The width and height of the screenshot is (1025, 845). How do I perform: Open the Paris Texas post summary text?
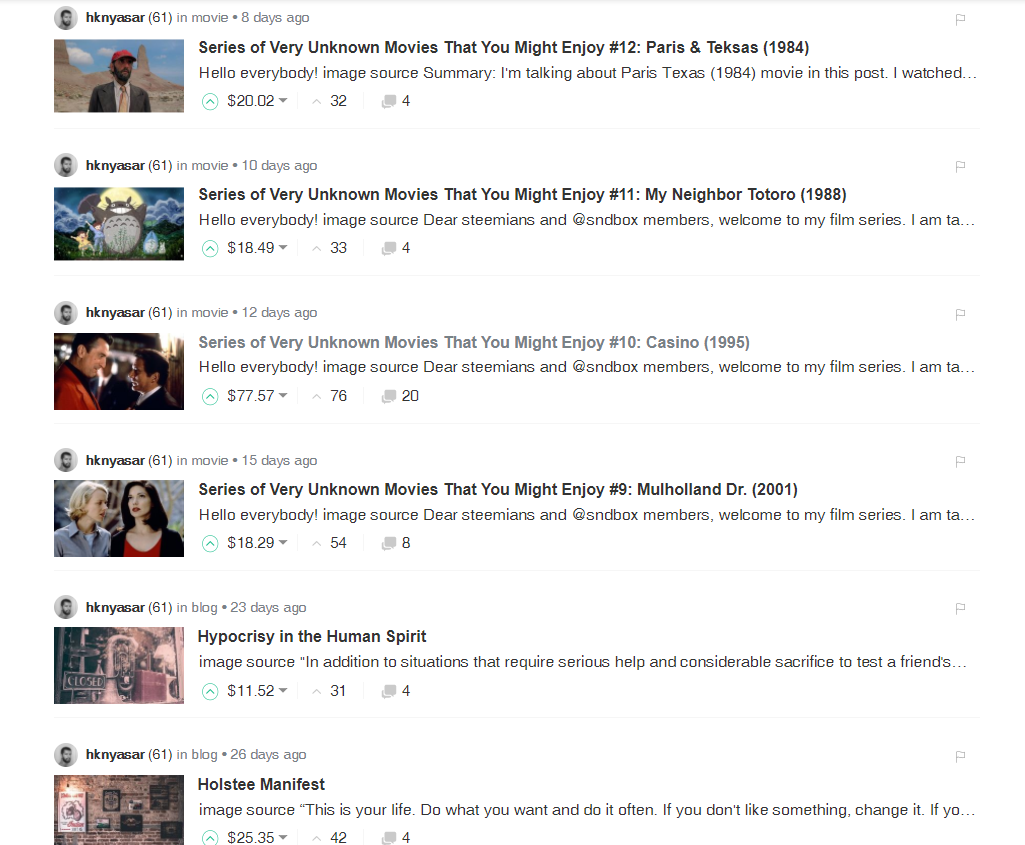point(588,73)
